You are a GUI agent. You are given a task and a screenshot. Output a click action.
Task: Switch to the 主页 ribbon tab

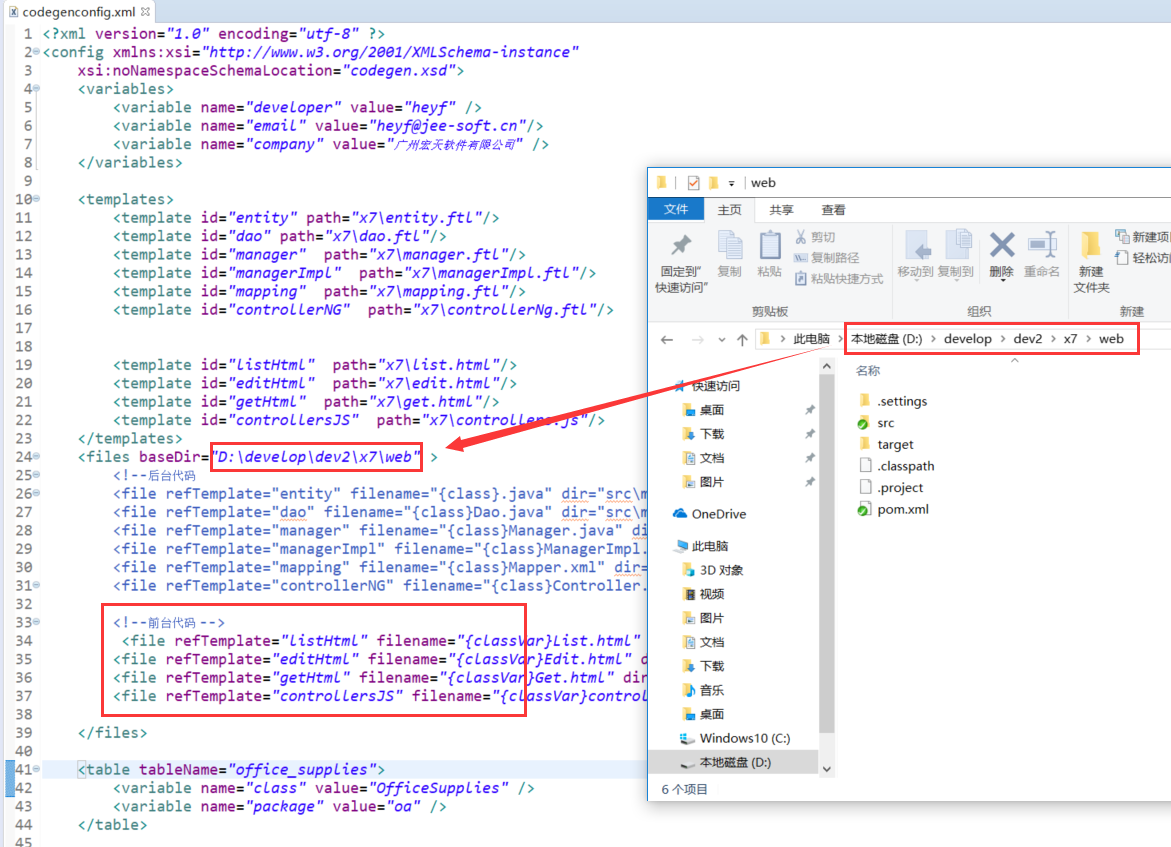point(729,210)
